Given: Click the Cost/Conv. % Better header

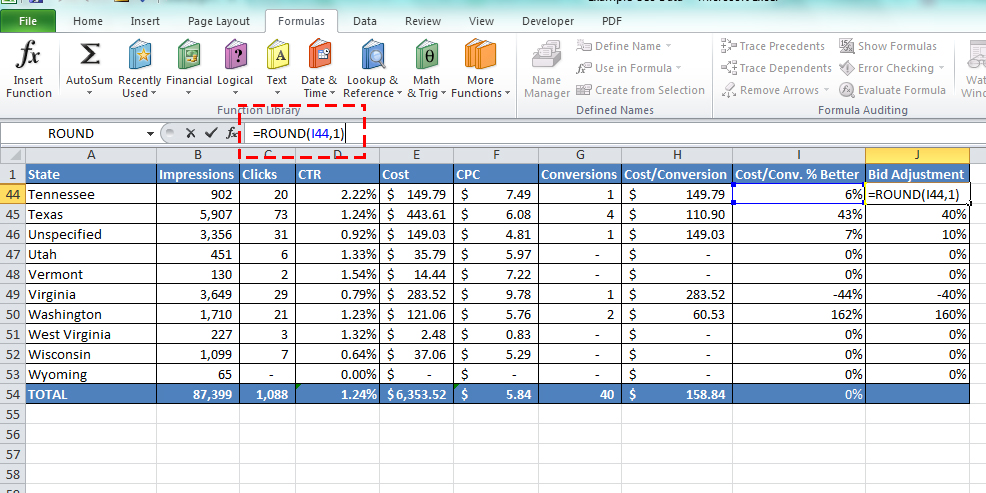Looking at the screenshot, I should pyautogui.click(x=799, y=174).
